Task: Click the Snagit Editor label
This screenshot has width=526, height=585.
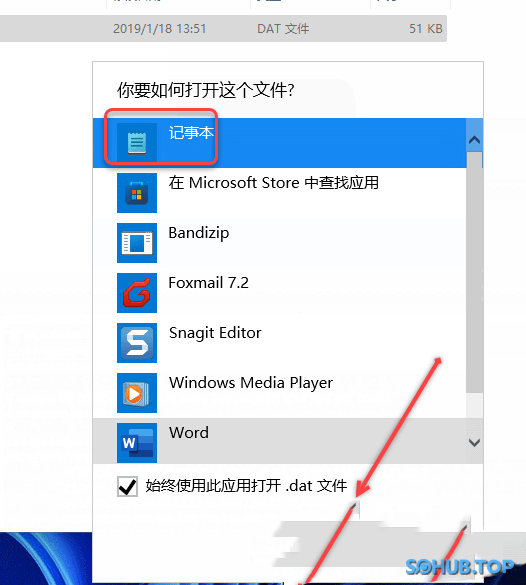Action: (x=215, y=333)
